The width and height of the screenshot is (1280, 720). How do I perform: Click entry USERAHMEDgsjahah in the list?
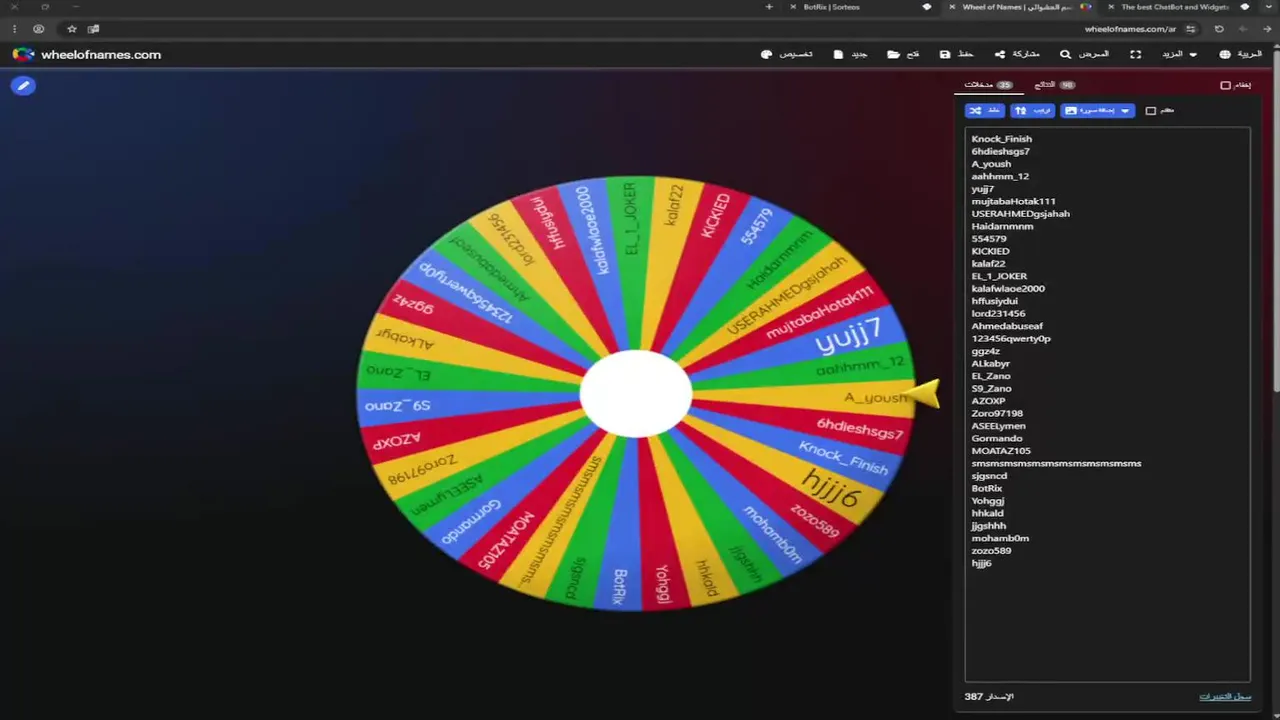1020,214
